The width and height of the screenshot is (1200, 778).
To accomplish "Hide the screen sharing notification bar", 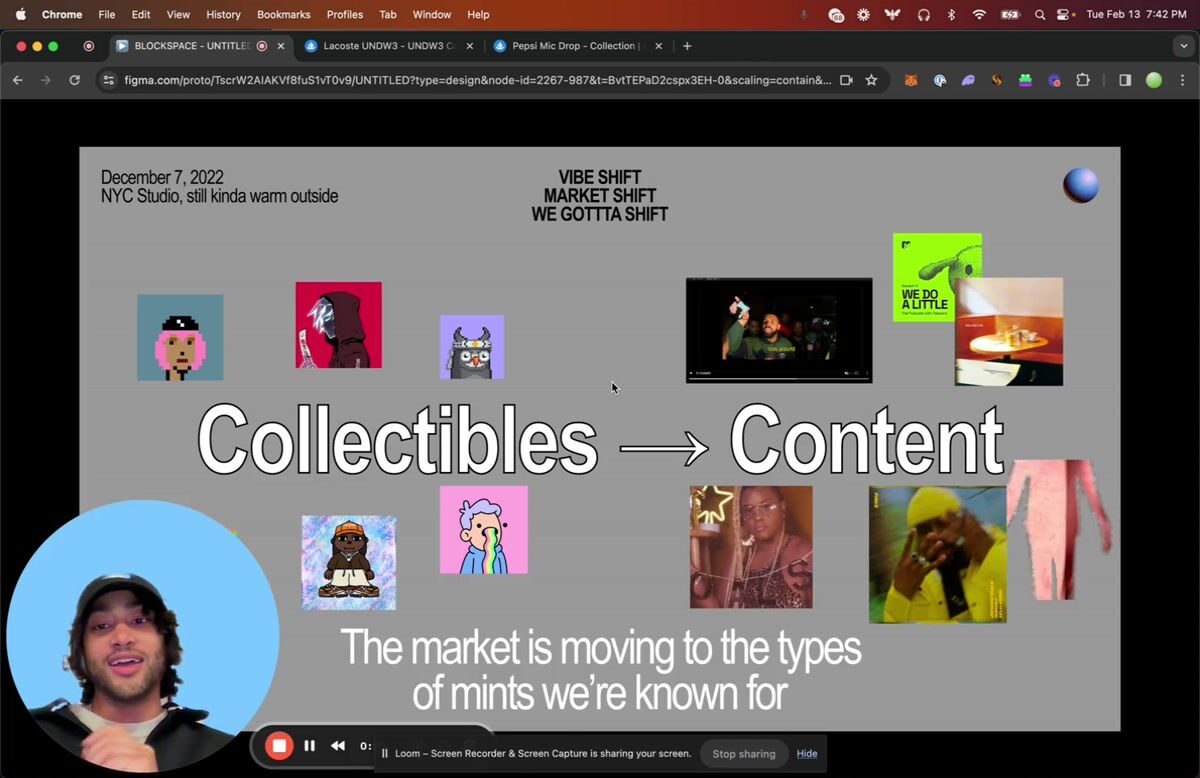I will tap(806, 754).
